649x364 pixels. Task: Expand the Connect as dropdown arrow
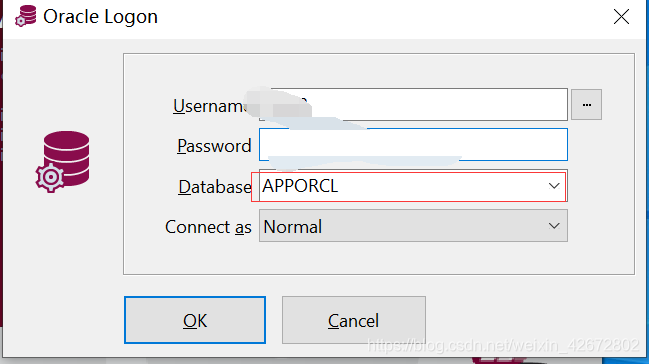[554, 226]
